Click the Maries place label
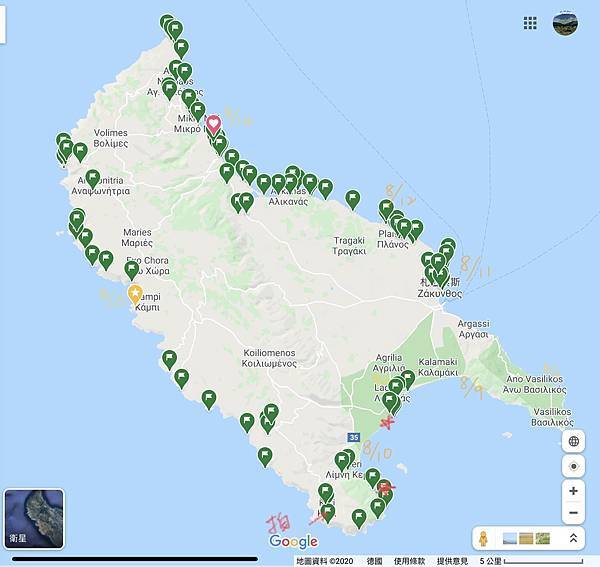 (x=137, y=237)
